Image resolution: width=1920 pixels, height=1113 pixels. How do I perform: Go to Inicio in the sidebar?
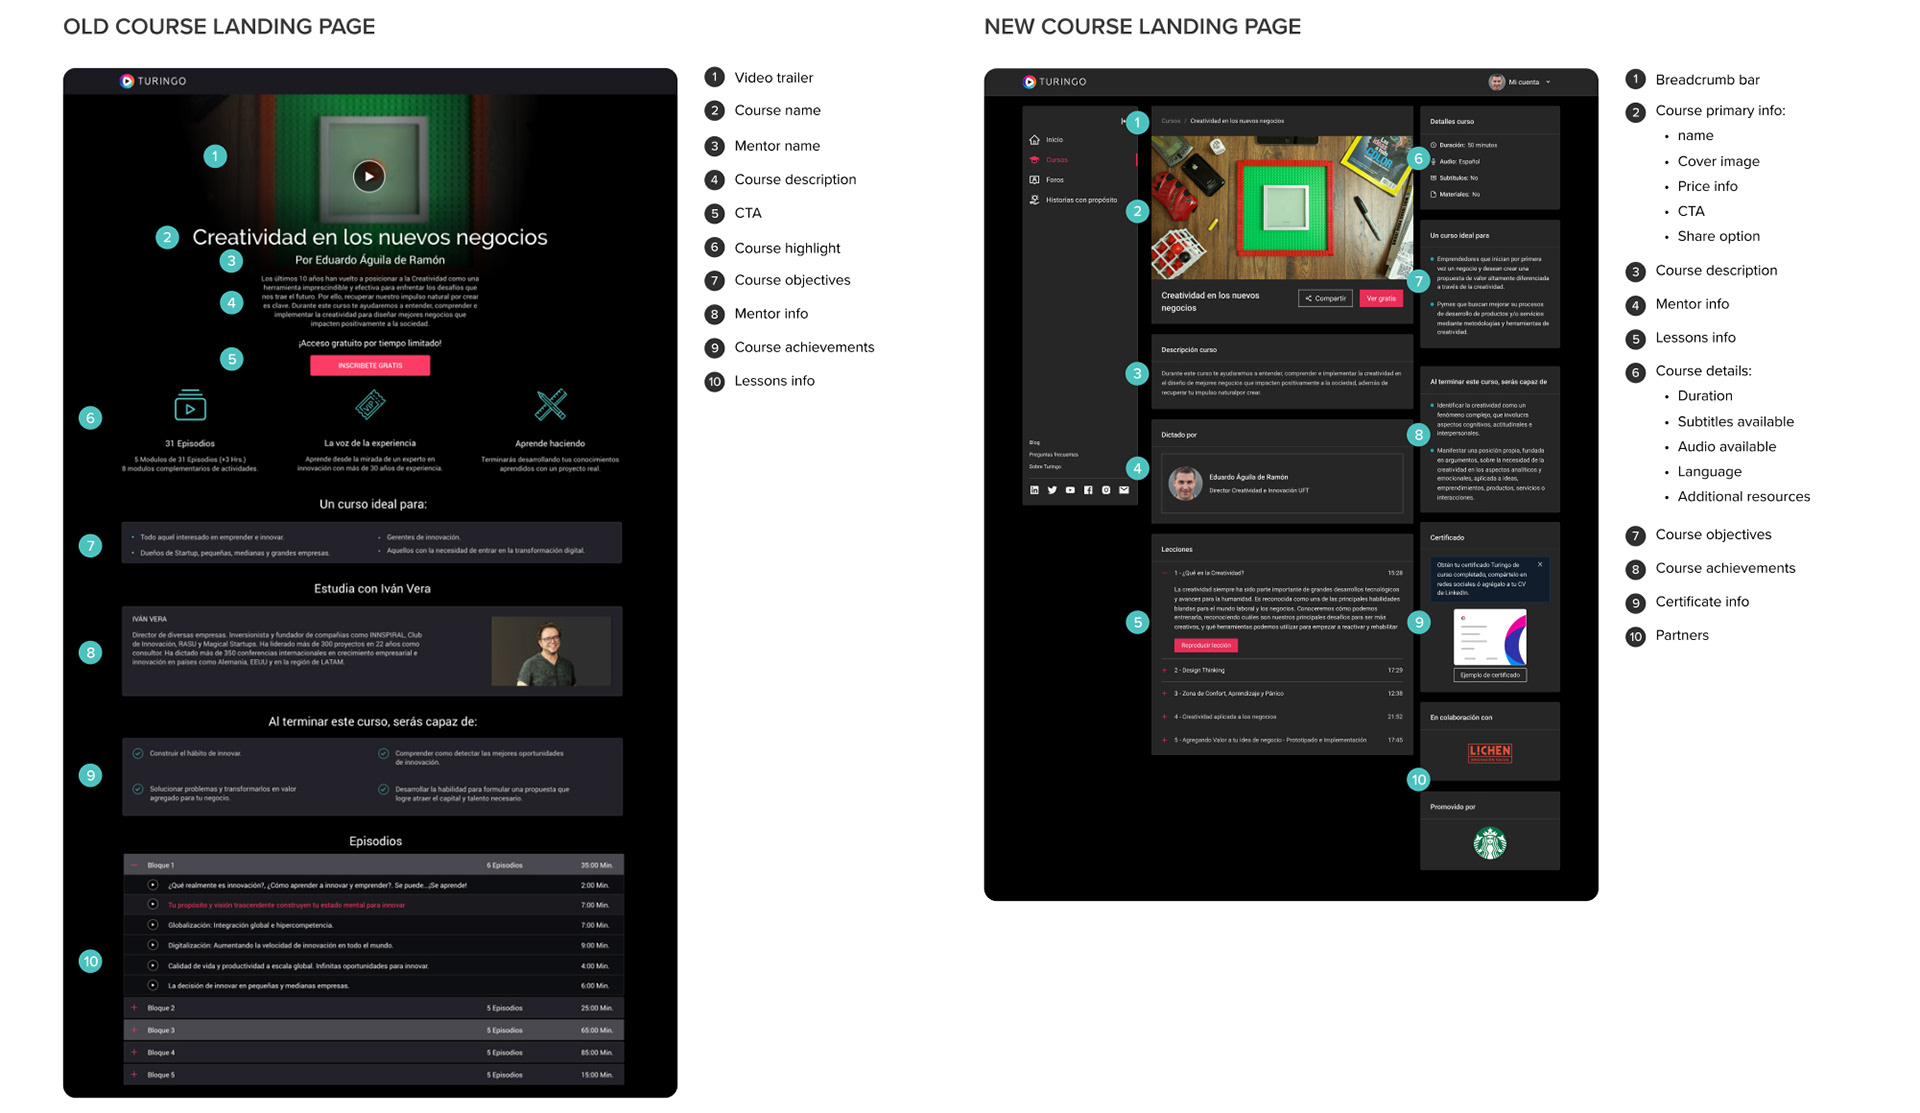point(1046,140)
